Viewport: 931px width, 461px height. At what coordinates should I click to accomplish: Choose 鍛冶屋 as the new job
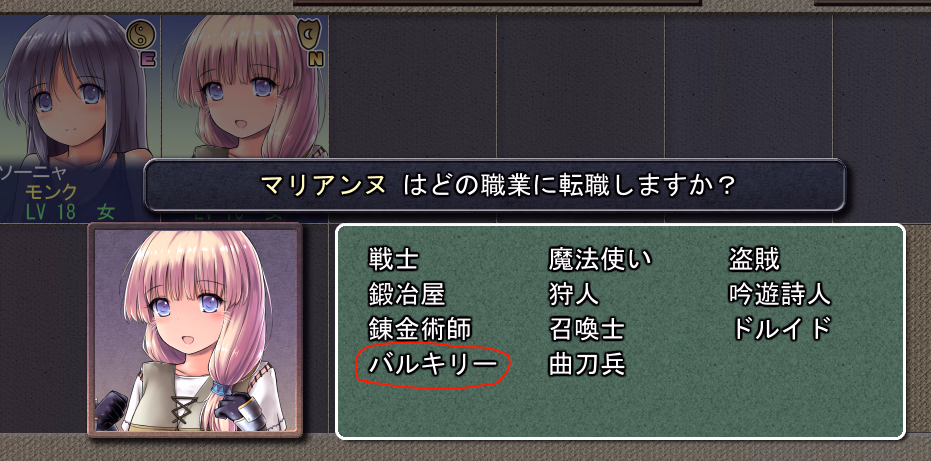[407, 294]
